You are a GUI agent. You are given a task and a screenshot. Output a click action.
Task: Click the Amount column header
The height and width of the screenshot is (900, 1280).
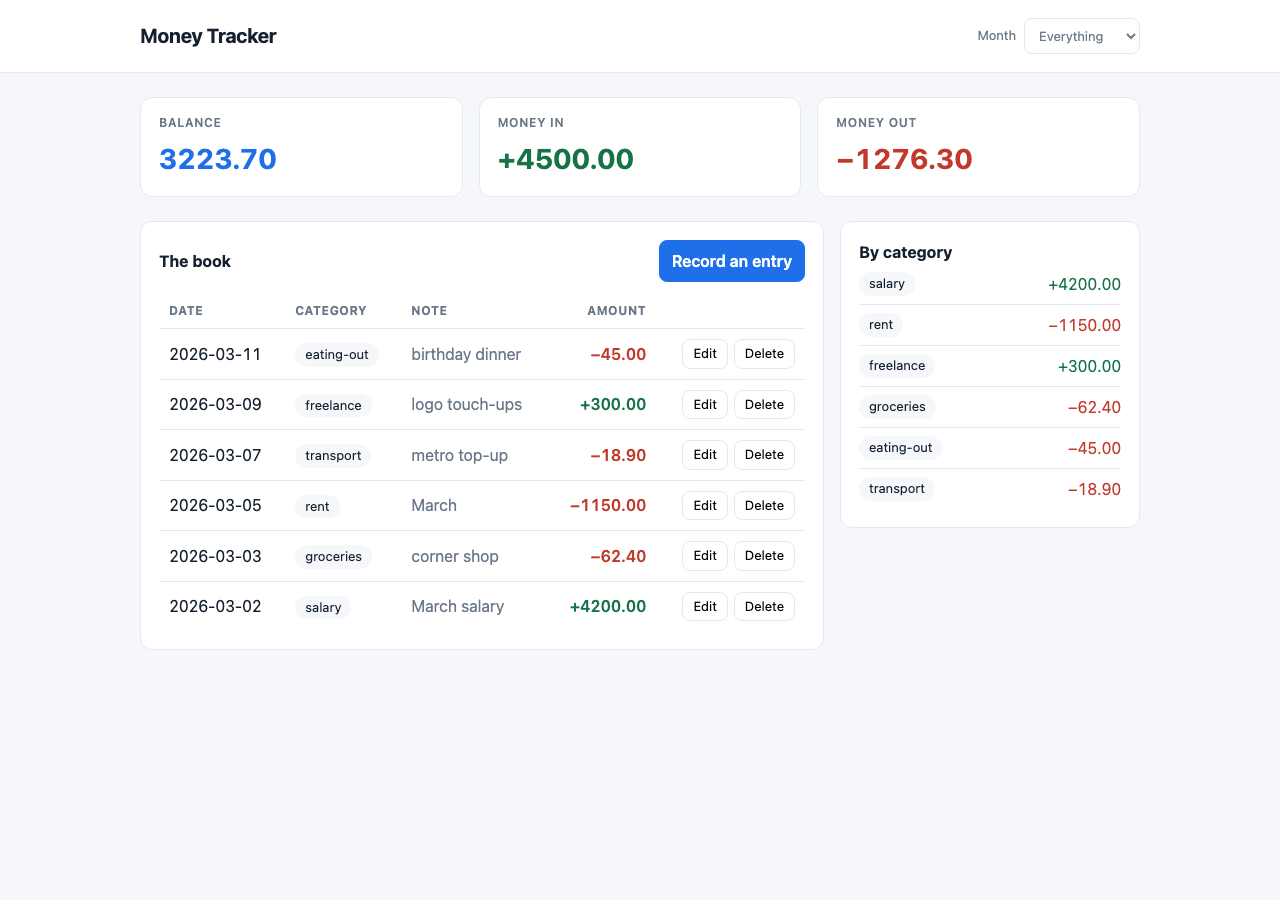(x=616, y=311)
